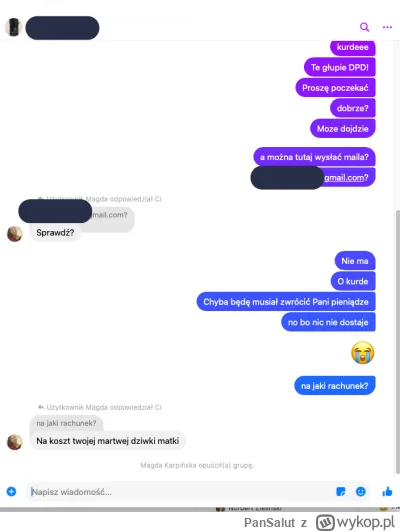Click the blue plus attachments icon

click(11, 491)
